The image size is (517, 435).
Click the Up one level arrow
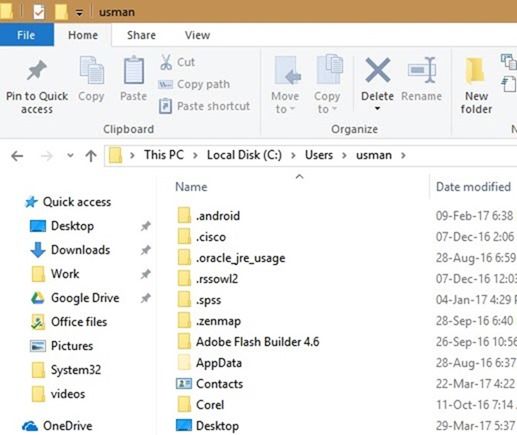pos(91,156)
